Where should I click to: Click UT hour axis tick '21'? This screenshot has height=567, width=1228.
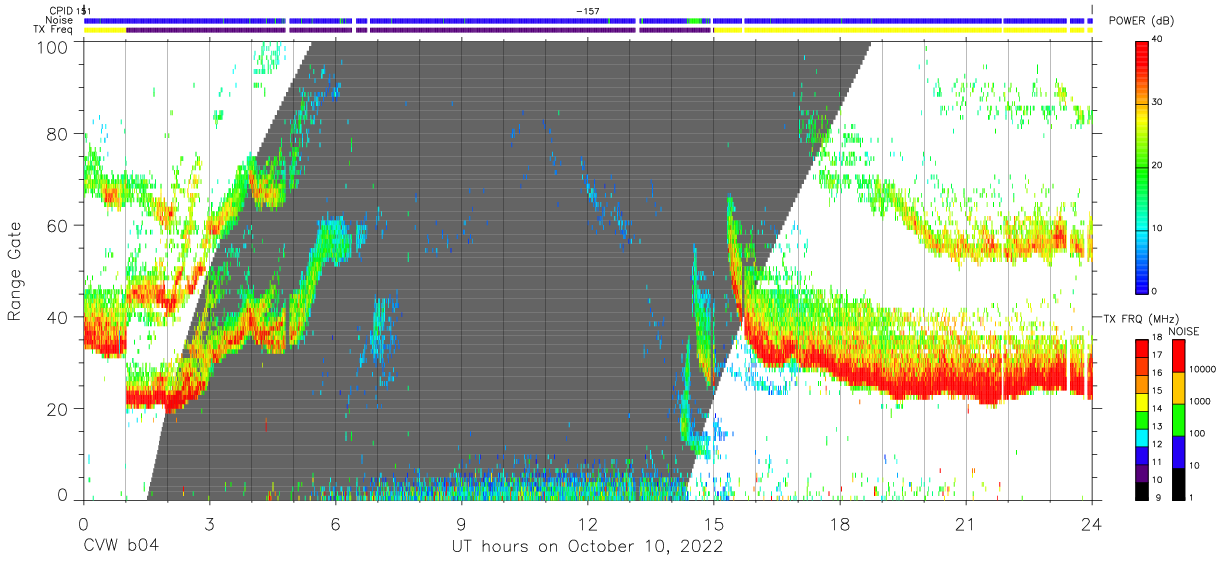[x=966, y=524]
